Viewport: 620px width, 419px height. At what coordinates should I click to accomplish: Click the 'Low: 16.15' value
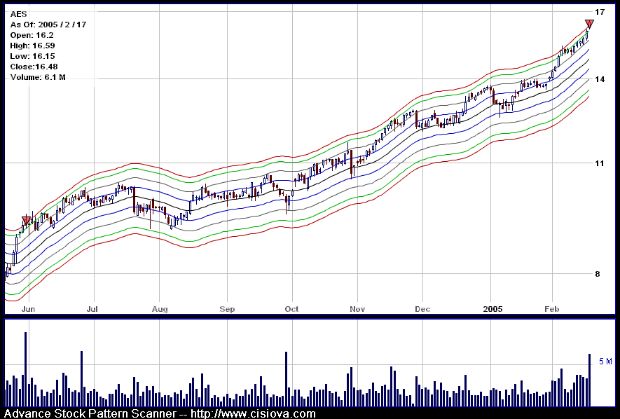point(32,56)
